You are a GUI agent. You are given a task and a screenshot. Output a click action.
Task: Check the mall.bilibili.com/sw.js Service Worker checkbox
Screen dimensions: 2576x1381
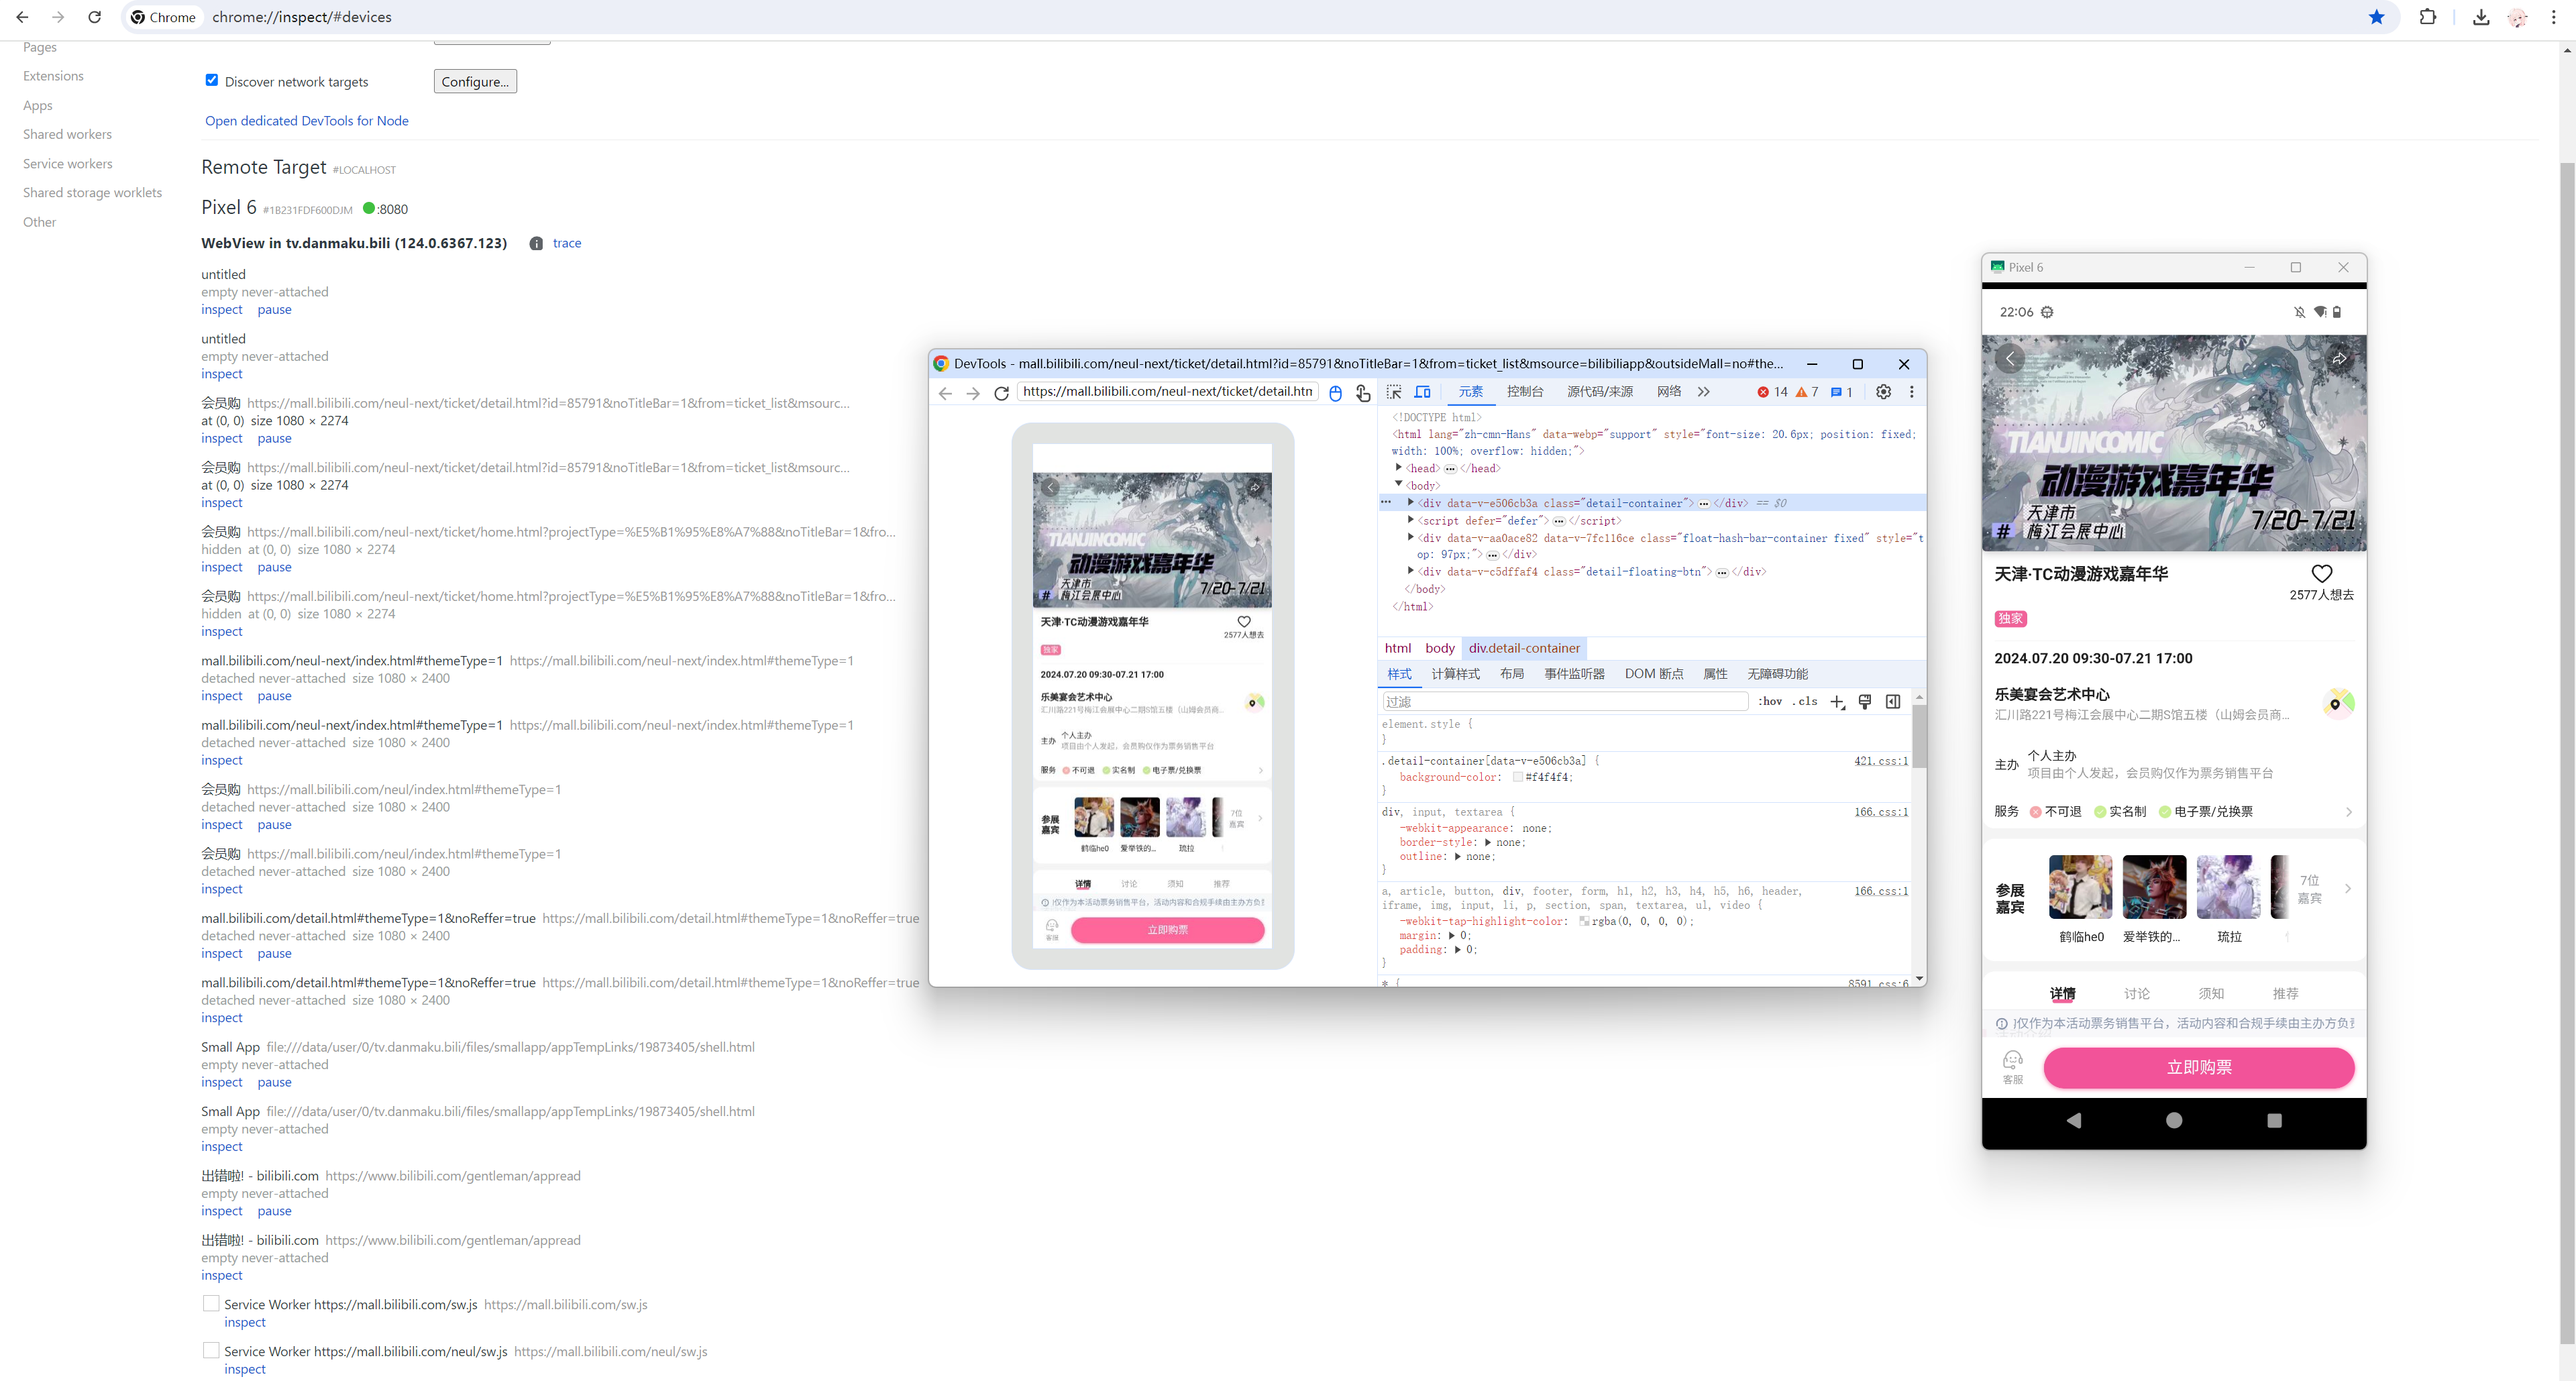tap(211, 1303)
